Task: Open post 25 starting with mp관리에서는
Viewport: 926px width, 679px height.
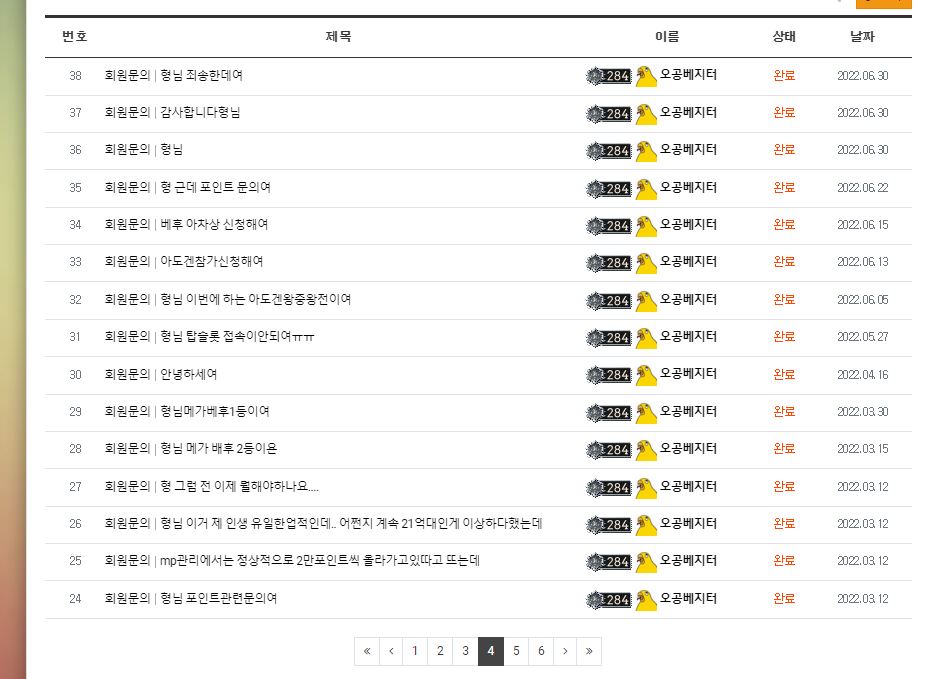Action: pos(292,561)
